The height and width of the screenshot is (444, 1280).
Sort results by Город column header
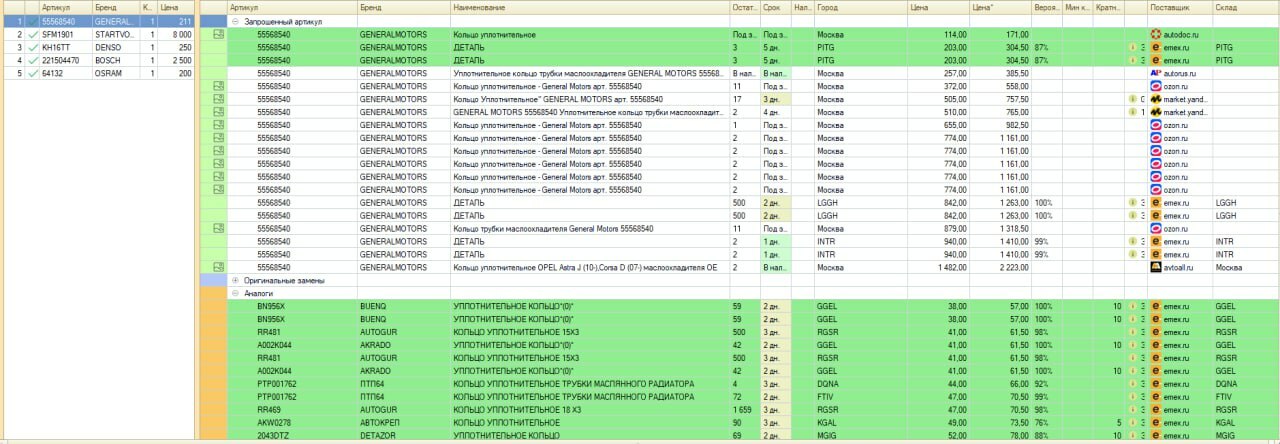coord(861,7)
